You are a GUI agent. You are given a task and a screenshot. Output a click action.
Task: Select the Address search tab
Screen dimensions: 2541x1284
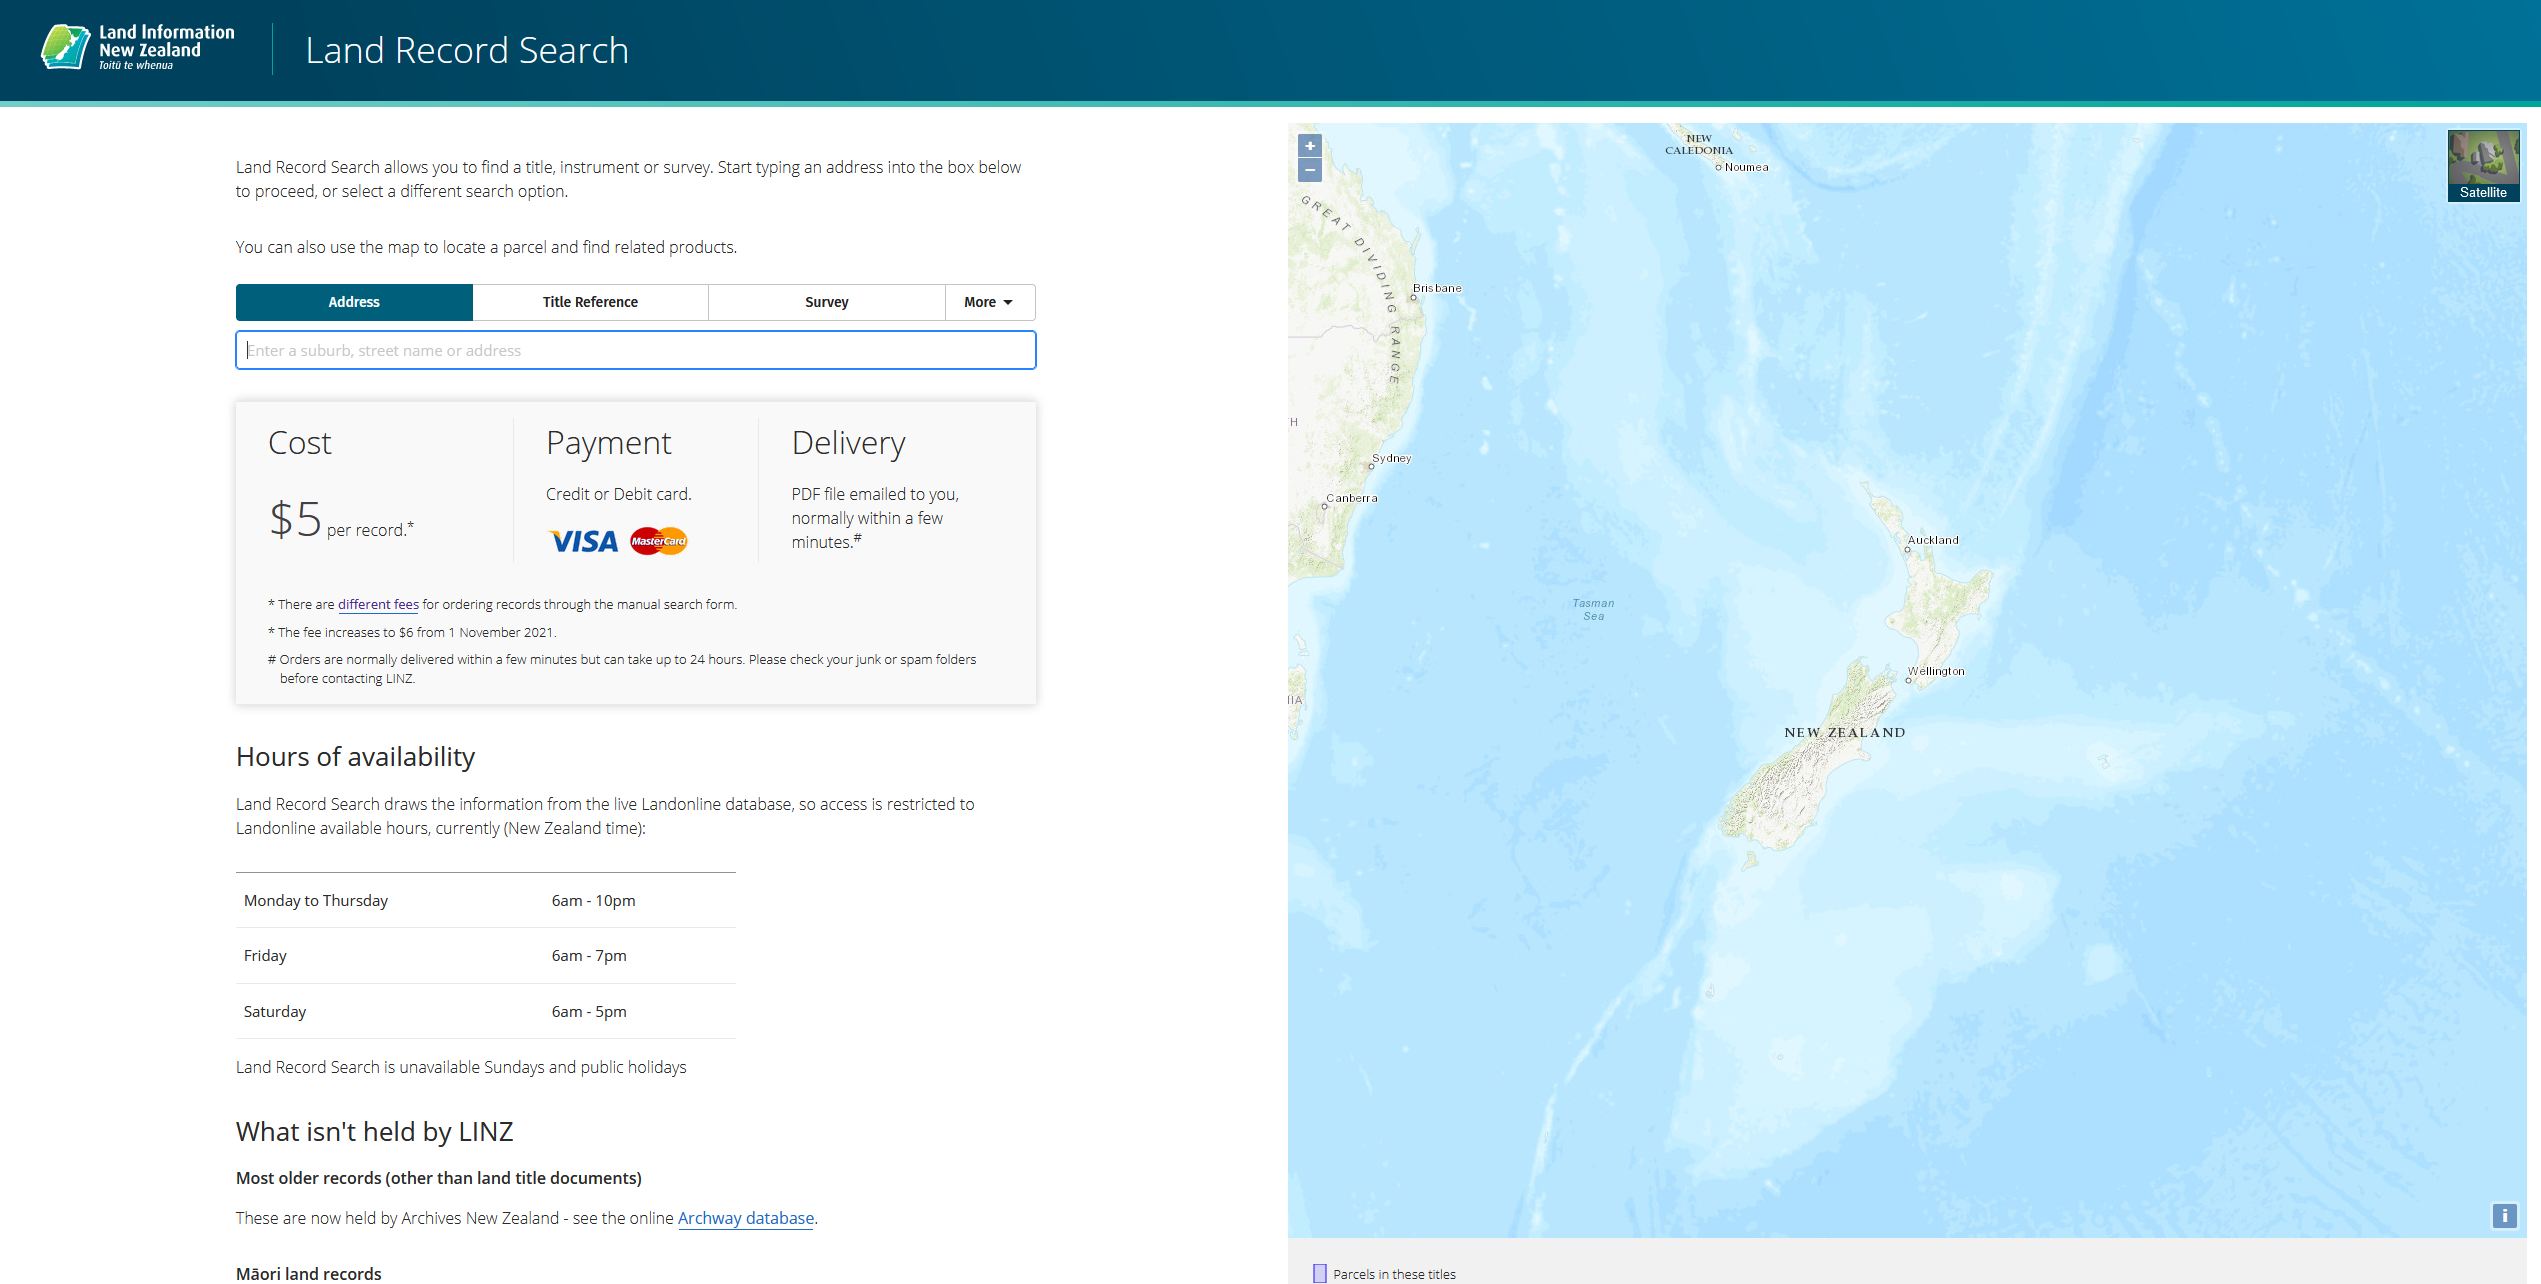pyautogui.click(x=354, y=302)
